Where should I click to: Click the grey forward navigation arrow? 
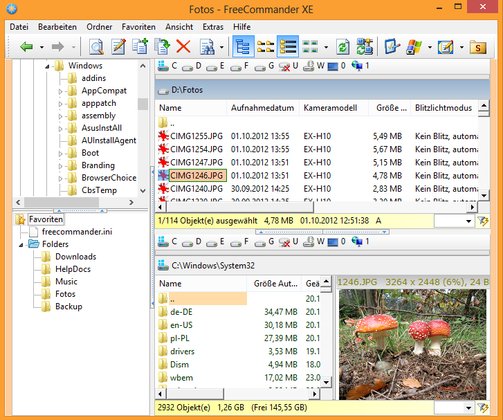pos(58,47)
